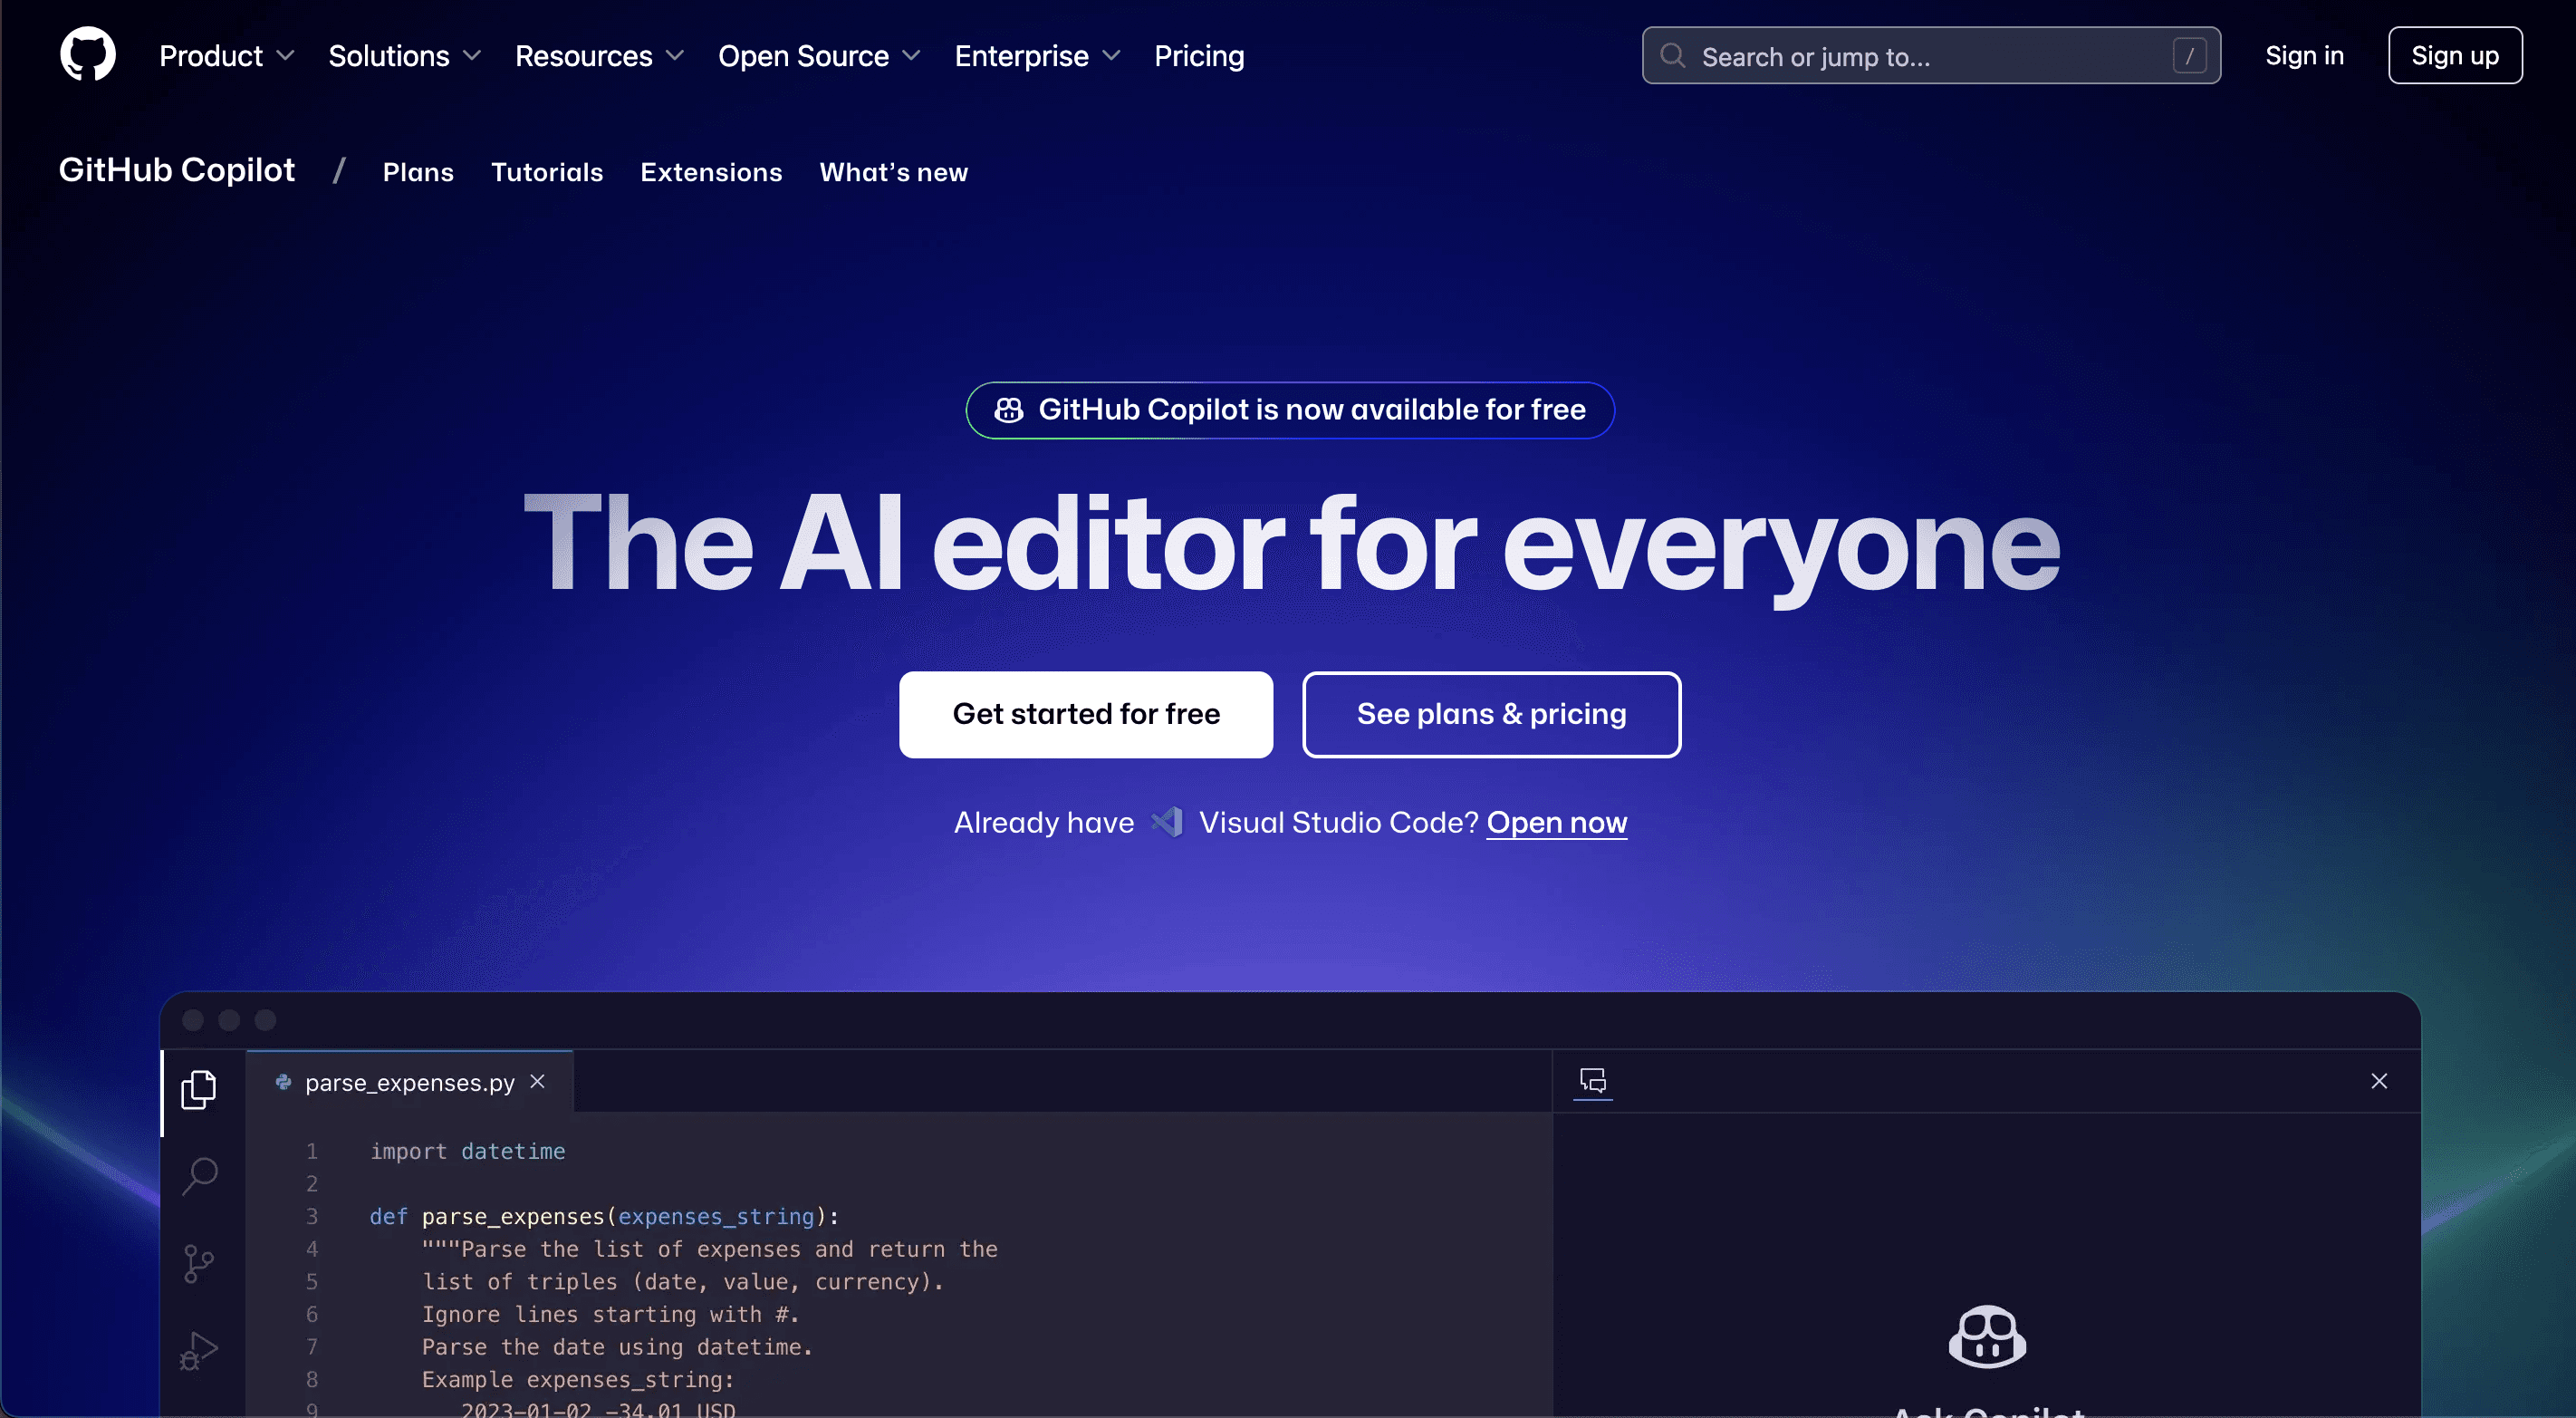
Task: Click the large Copilot logo in chat panel
Action: pos(1987,1337)
